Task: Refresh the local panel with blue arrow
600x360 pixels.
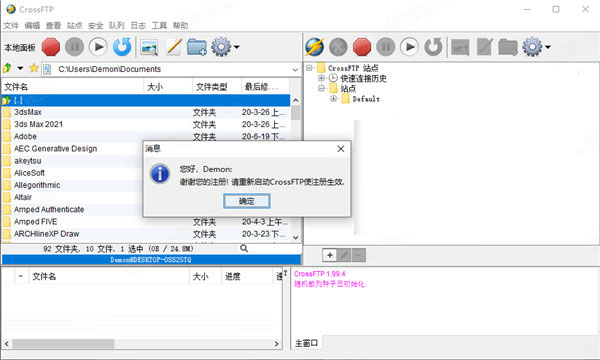Action: click(122, 47)
